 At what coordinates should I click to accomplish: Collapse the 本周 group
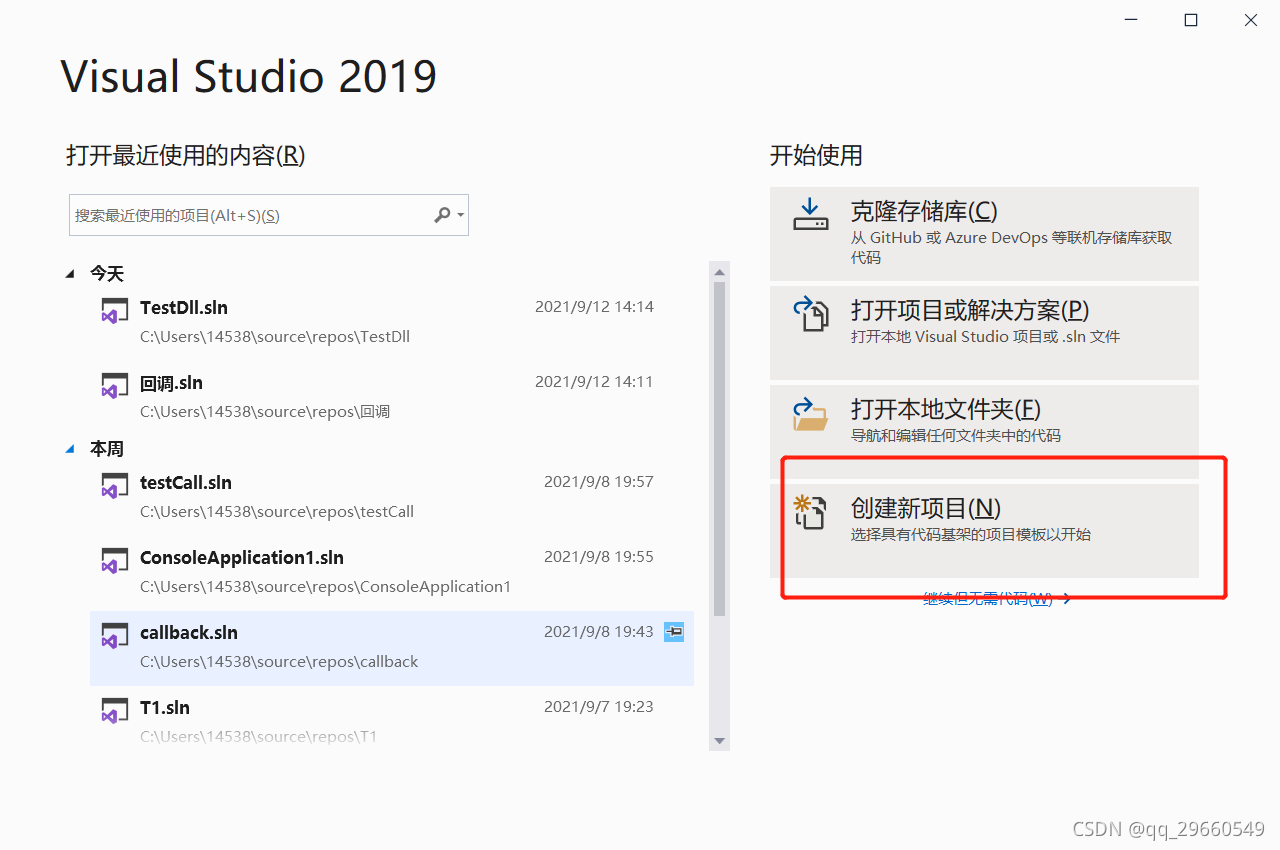tap(70, 449)
